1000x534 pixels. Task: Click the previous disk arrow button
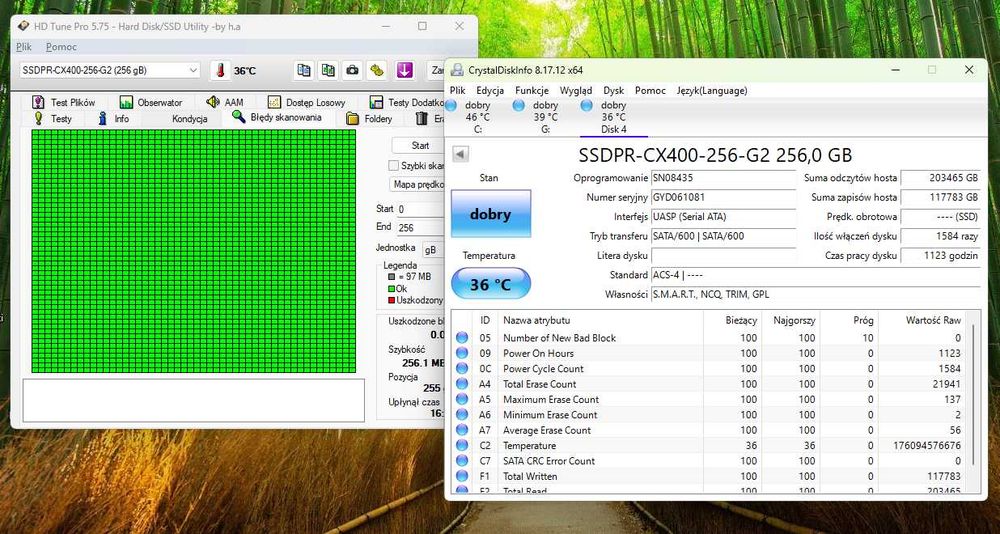460,154
